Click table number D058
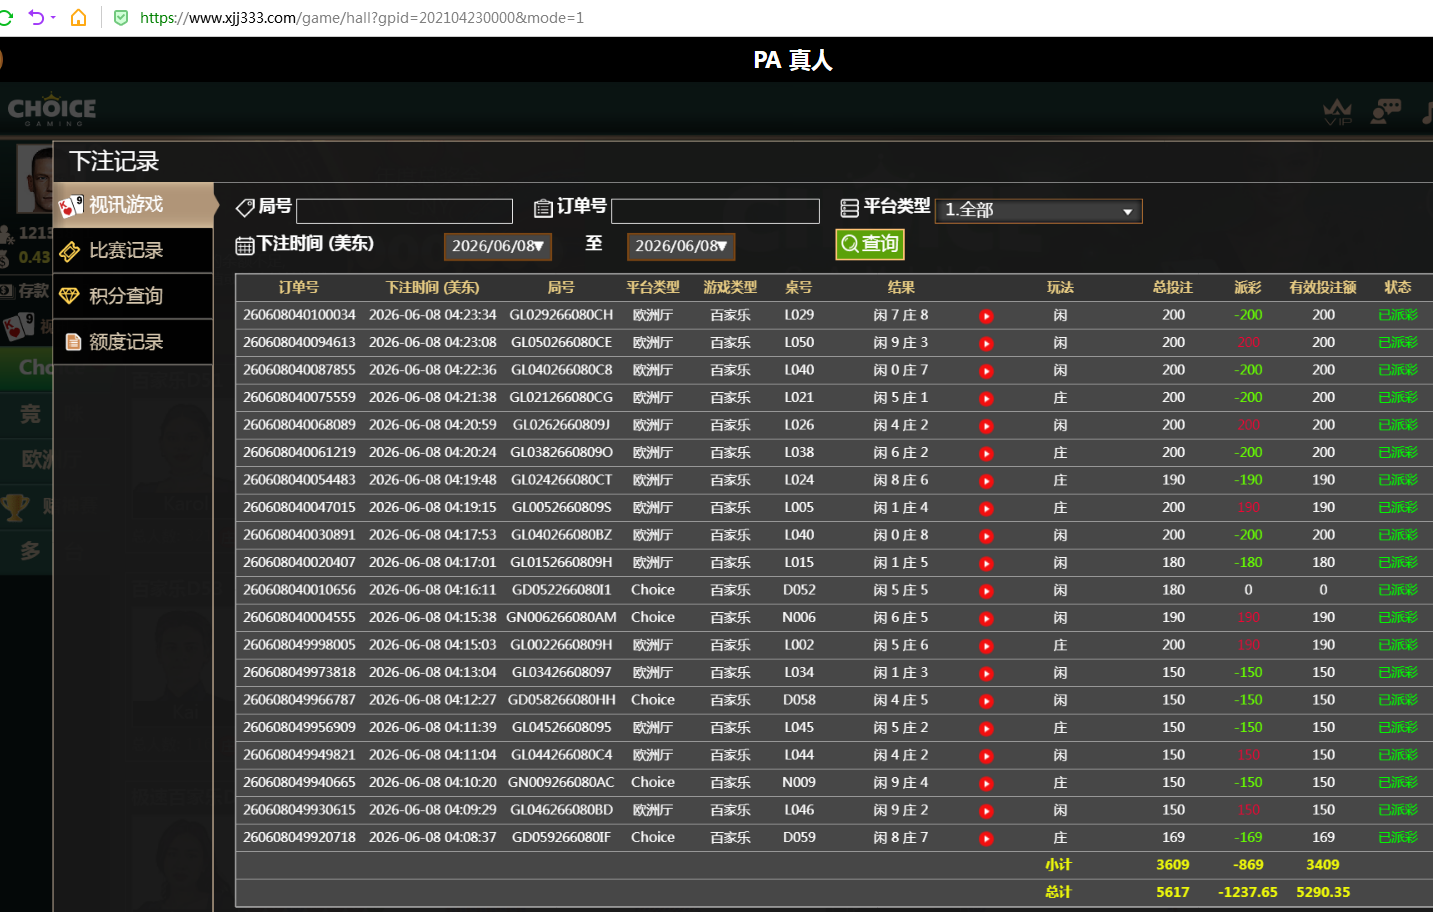Viewport: 1433px width, 912px height. coord(799,699)
